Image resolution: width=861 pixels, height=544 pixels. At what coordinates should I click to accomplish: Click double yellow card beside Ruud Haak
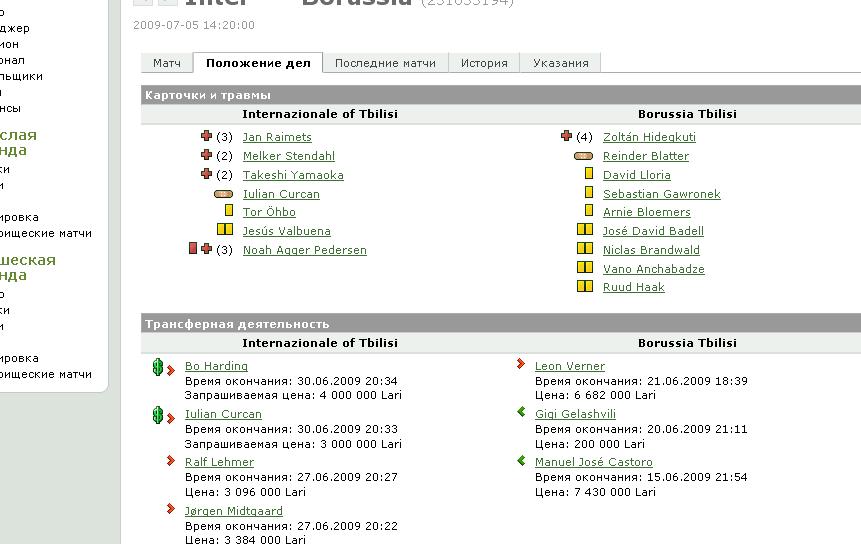click(x=585, y=286)
